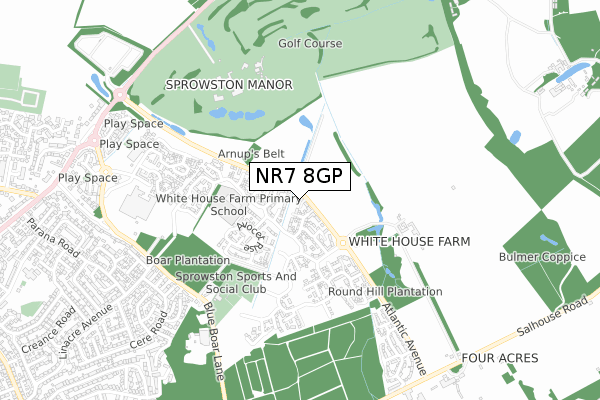Select the FOUR ACRES label
The height and width of the screenshot is (400, 600).
tap(500, 358)
